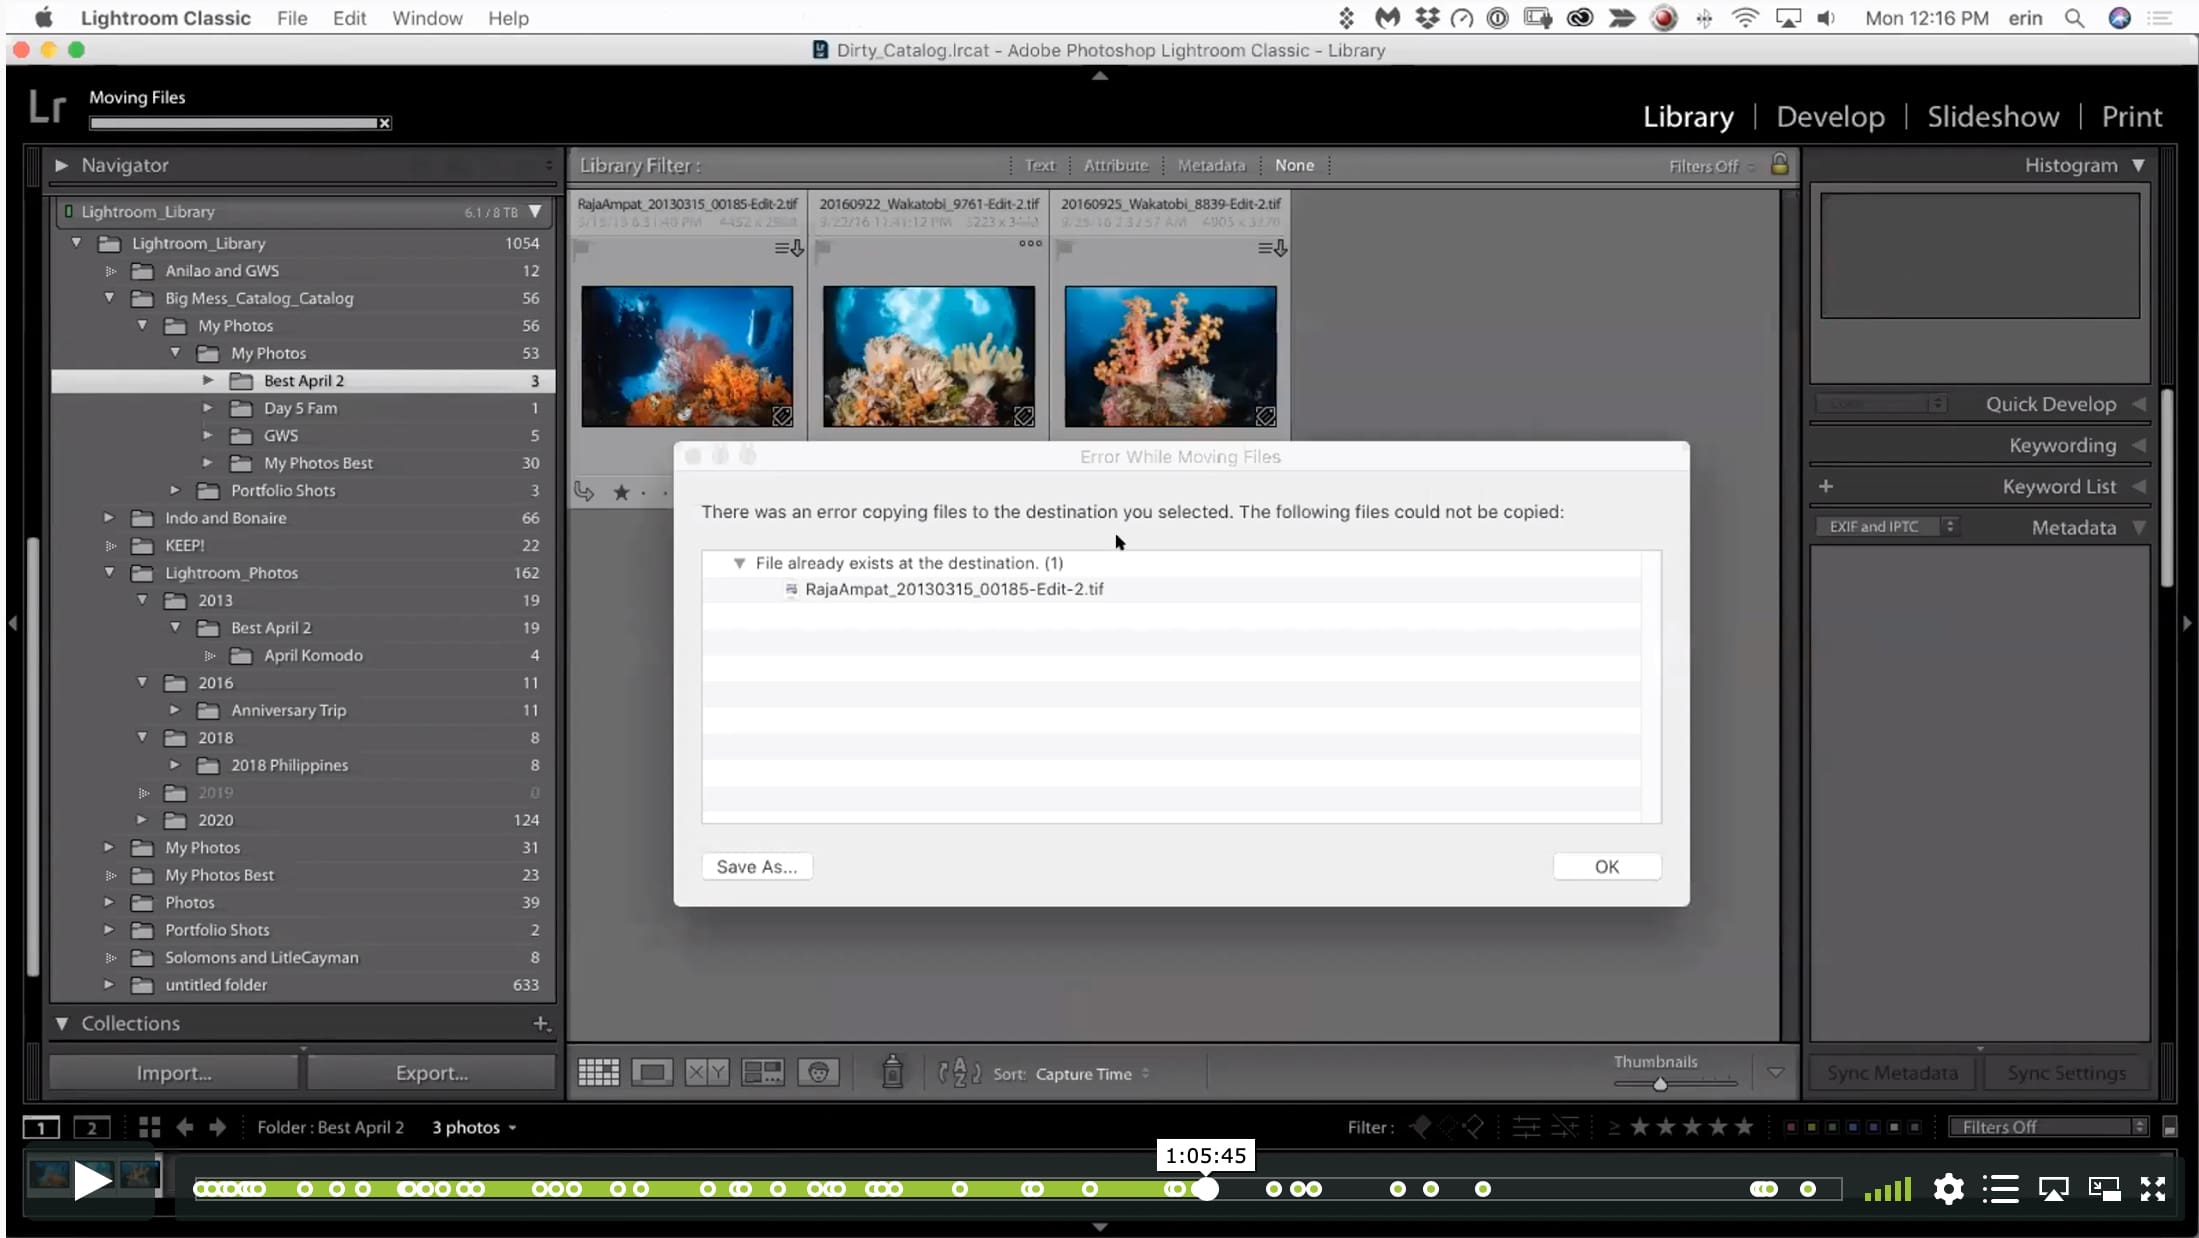2199x1238 pixels.
Task: Adjust the Thumbnails size slider
Action: [x=1660, y=1084]
